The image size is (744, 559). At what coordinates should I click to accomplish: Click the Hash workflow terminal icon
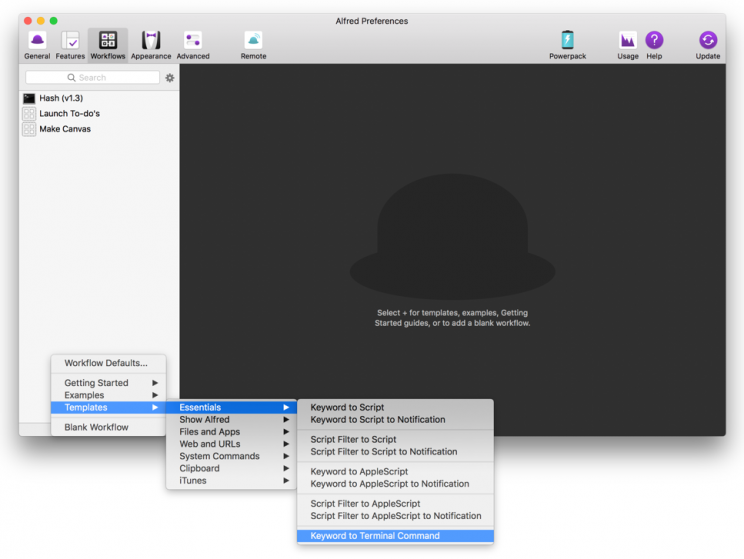(29, 98)
